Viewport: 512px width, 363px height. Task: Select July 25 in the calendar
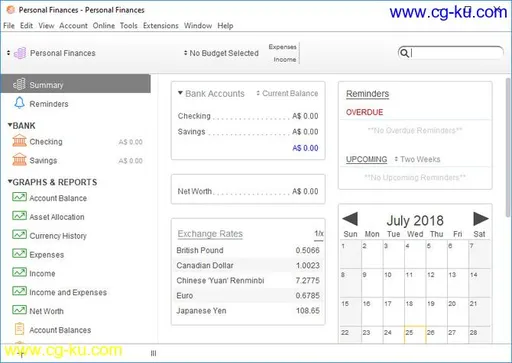(415, 334)
